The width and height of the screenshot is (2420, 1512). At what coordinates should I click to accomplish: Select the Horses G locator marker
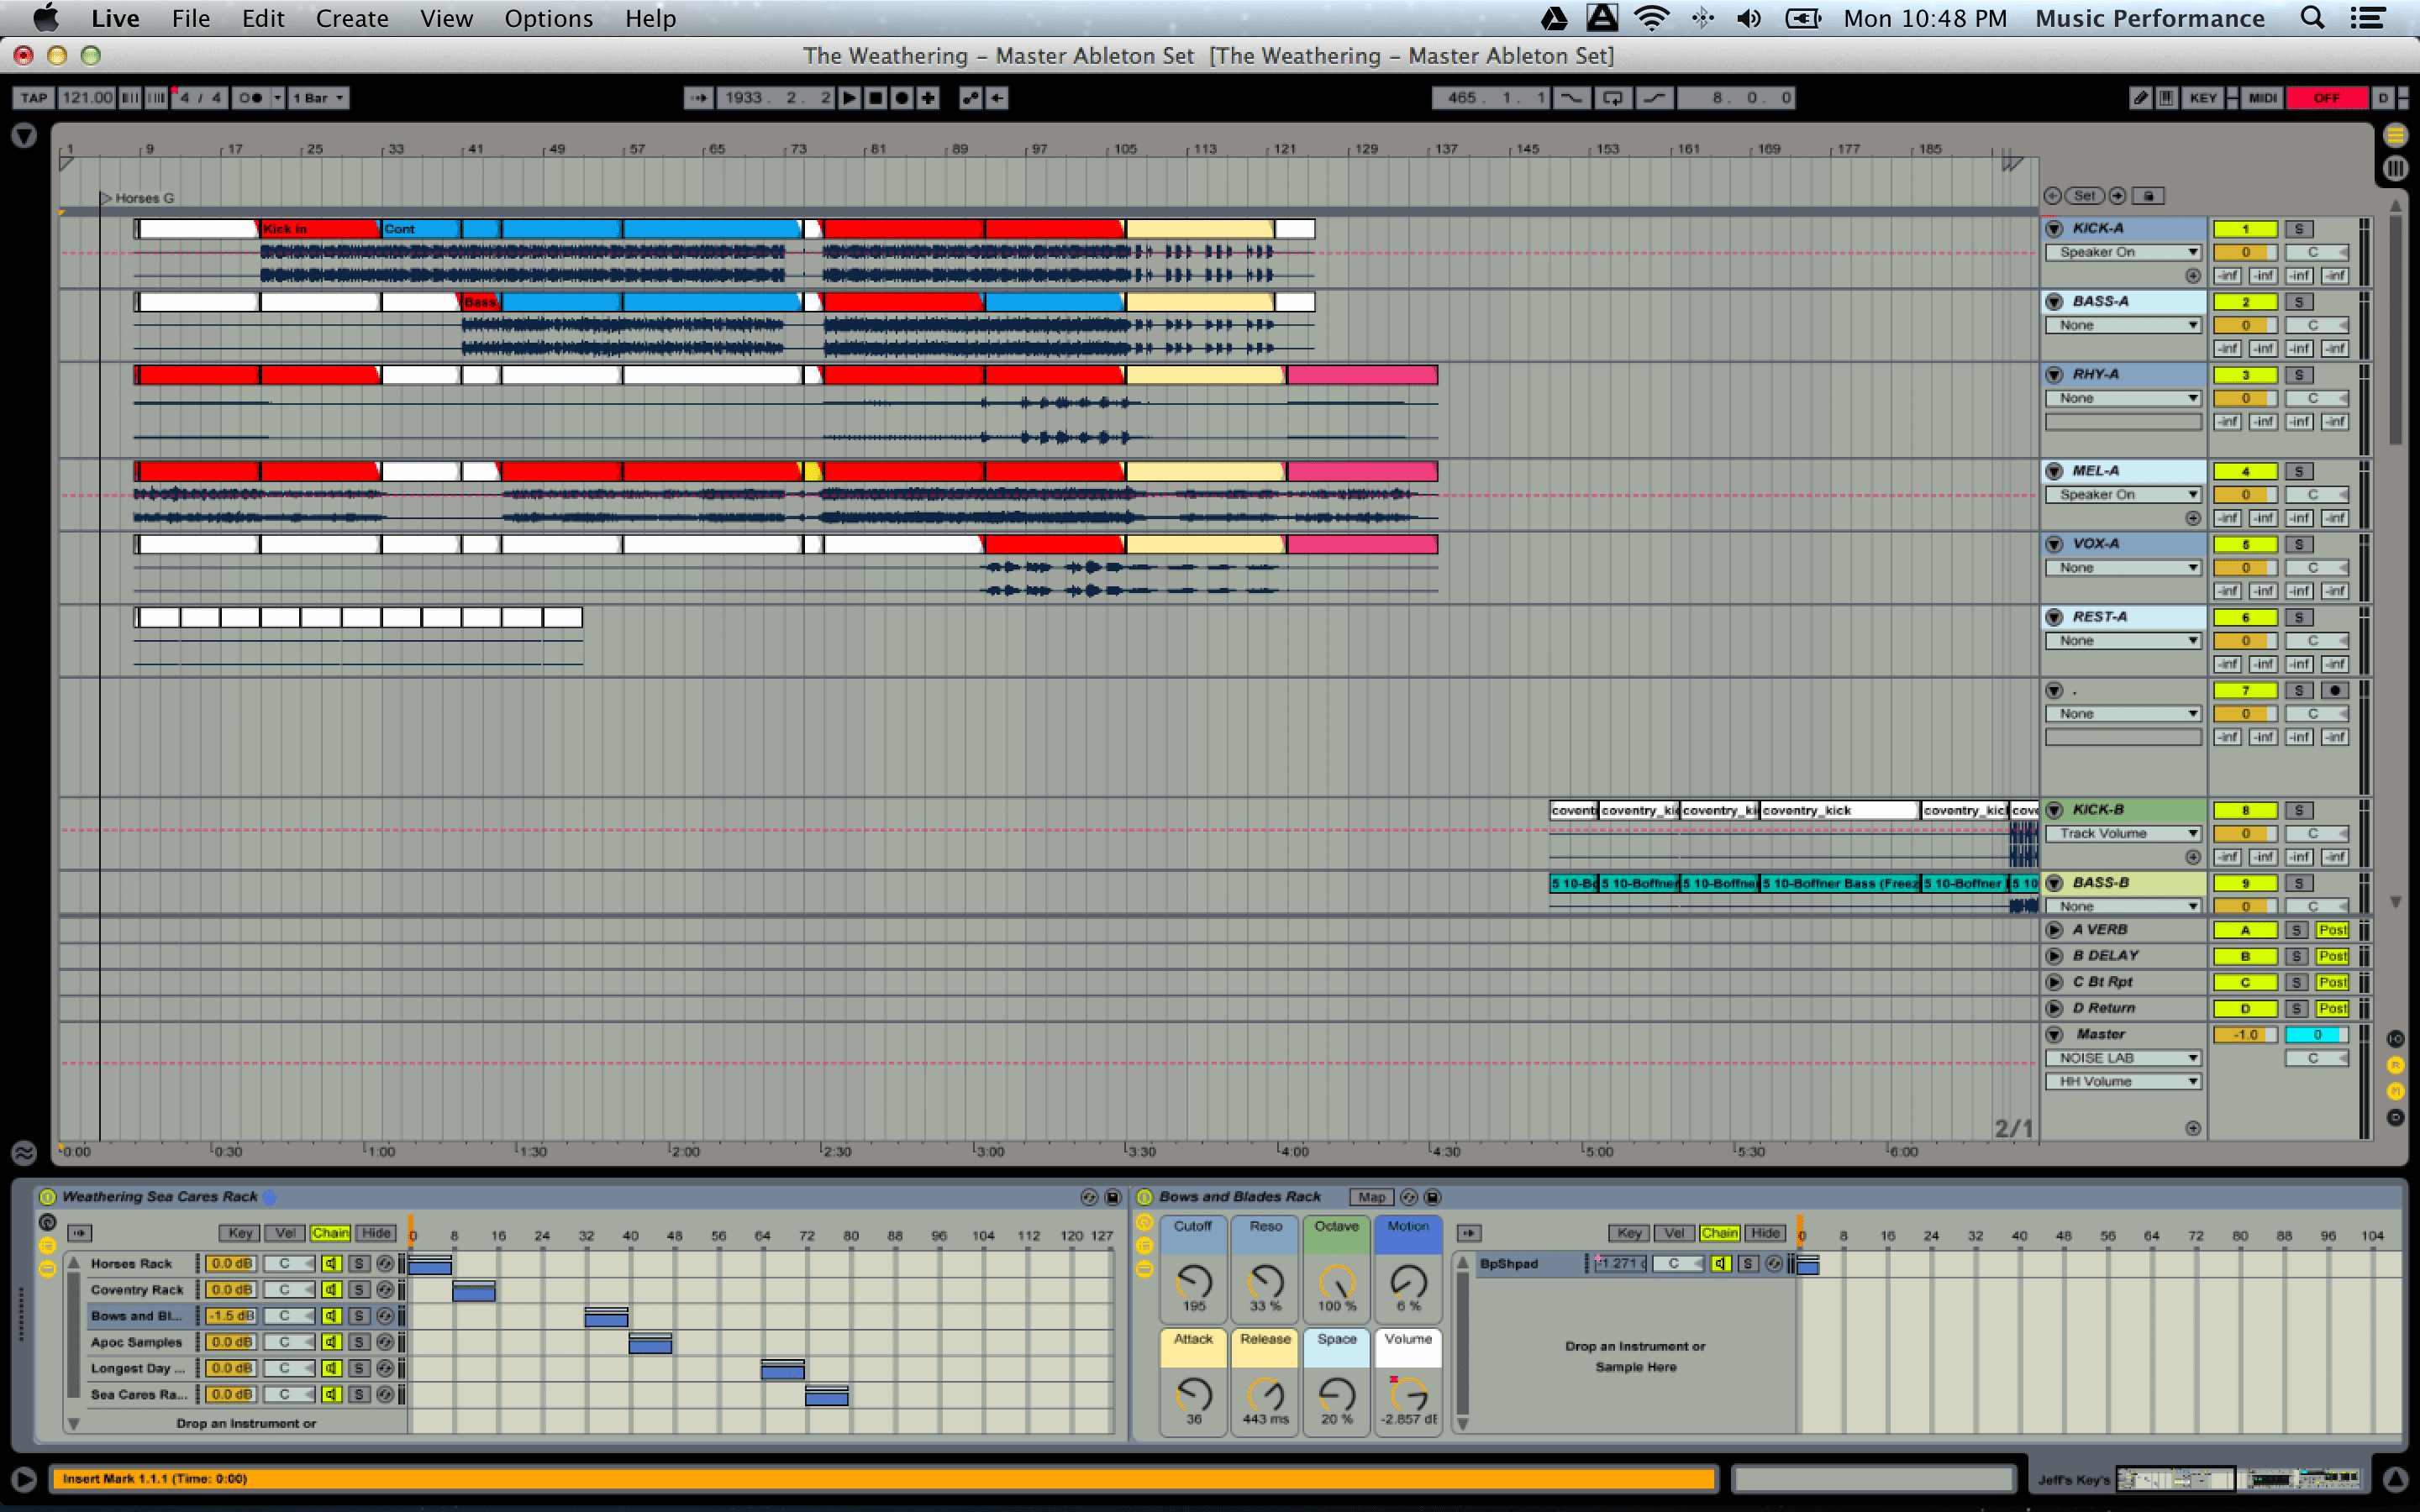(x=137, y=198)
